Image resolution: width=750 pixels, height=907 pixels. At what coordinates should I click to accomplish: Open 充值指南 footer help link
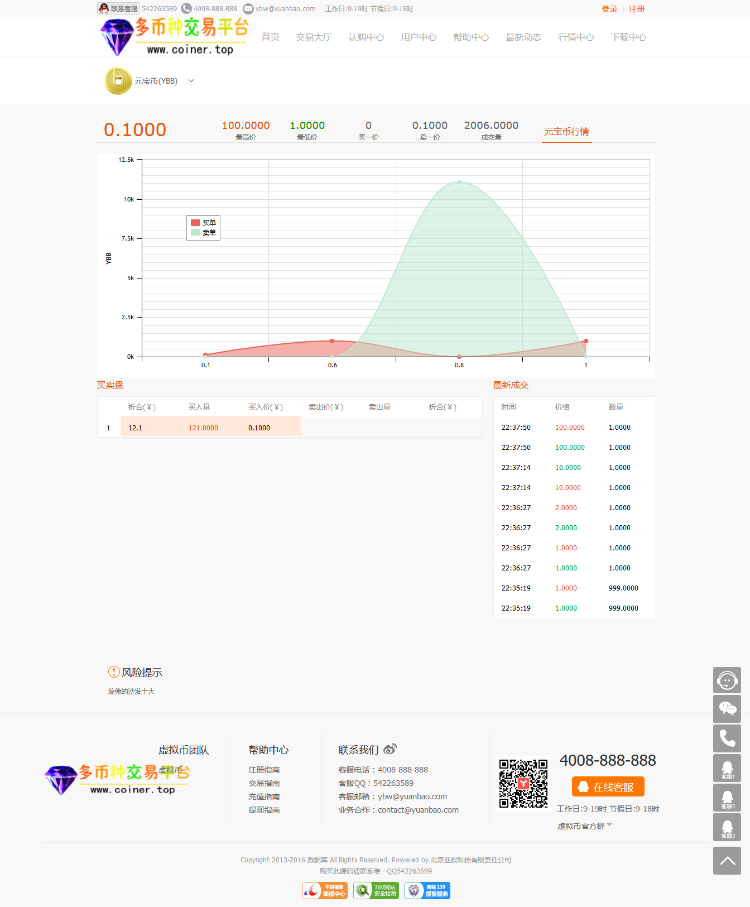coord(264,797)
